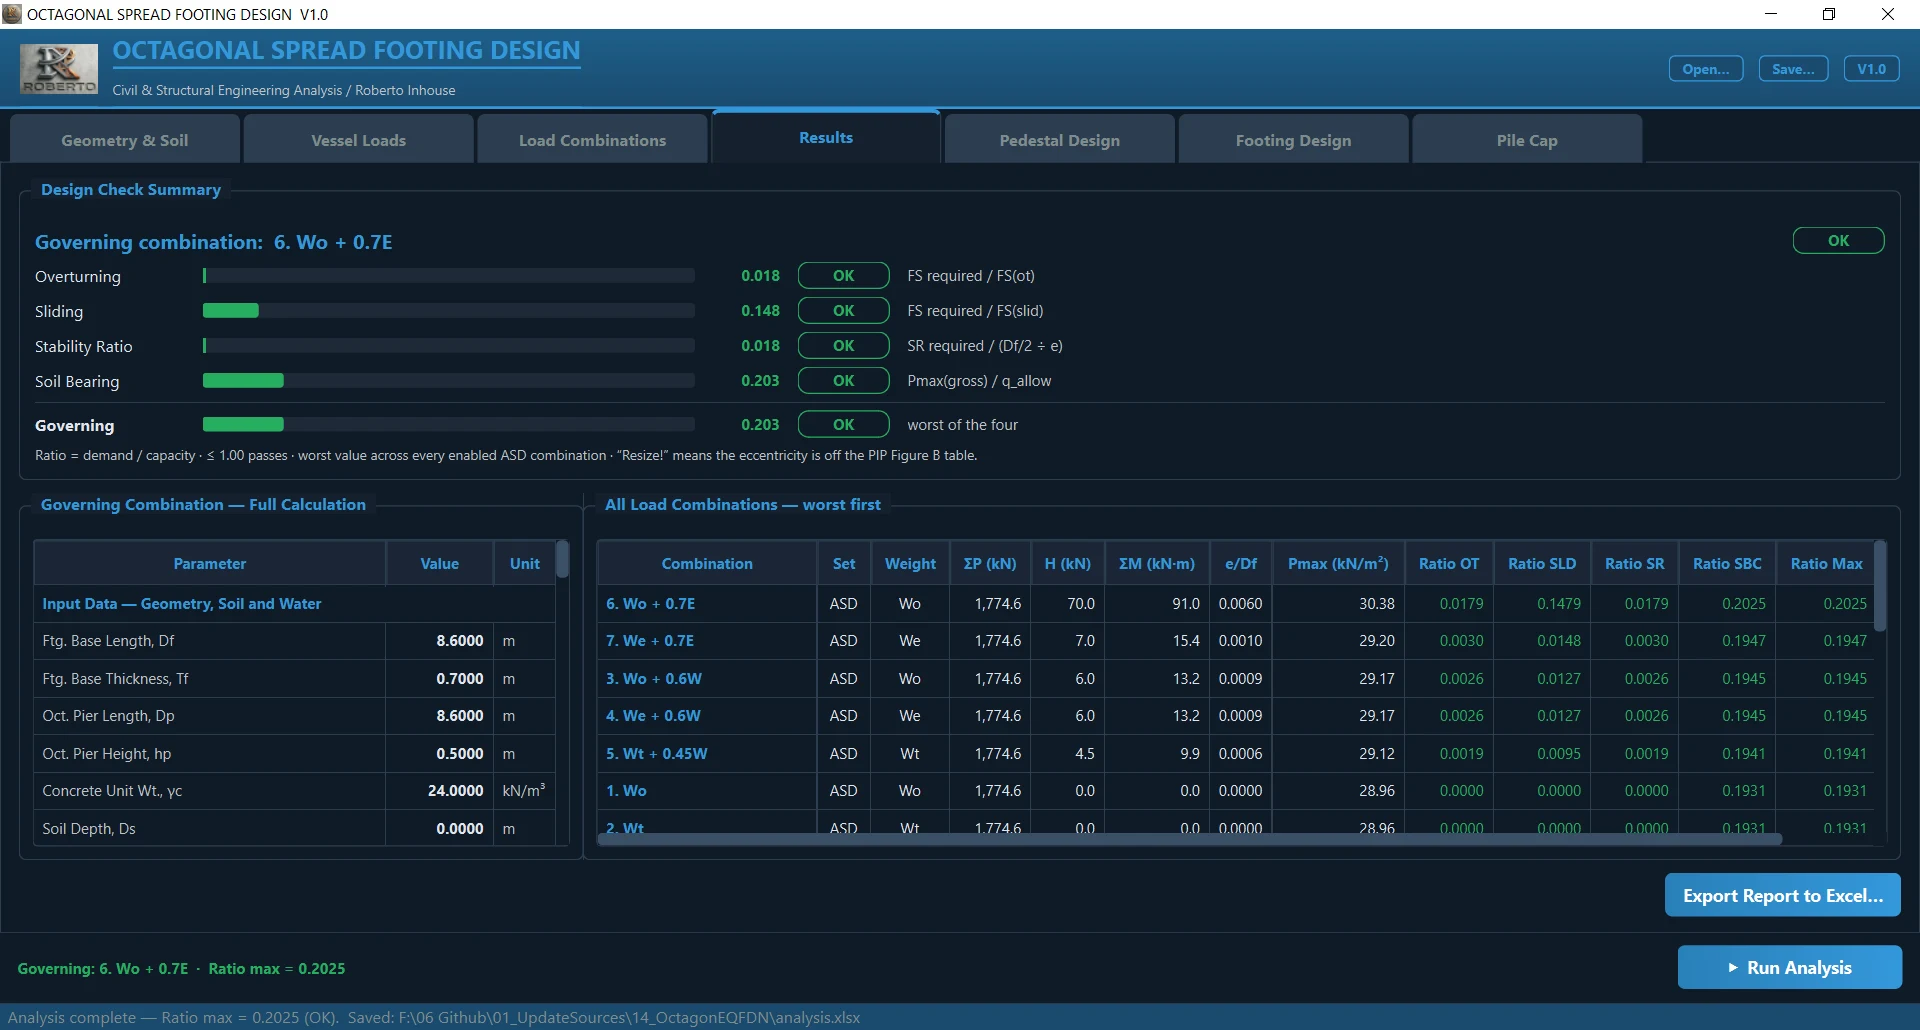Click the Governing ratio progress bar
The image size is (1920, 1030).
pyautogui.click(x=448, y=424)
